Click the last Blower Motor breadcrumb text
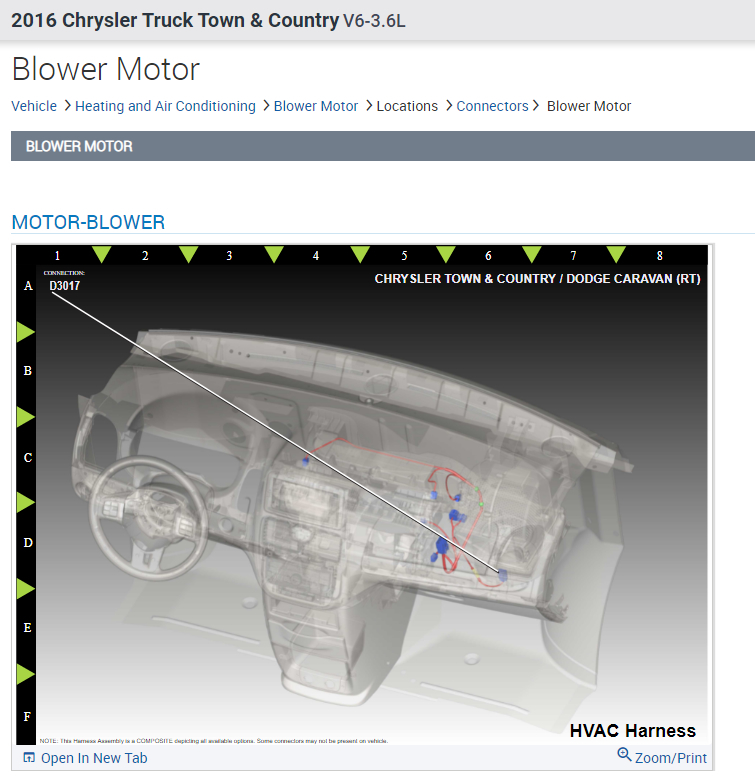The image size is (755, 783). tap(589, 106)
